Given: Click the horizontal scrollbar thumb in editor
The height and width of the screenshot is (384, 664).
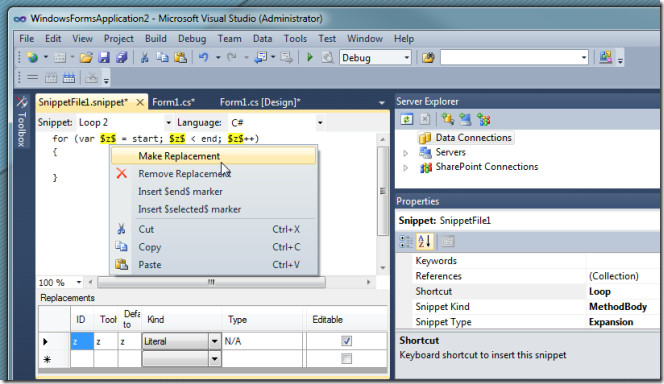Looking at the screenshot, I should 211,282.
